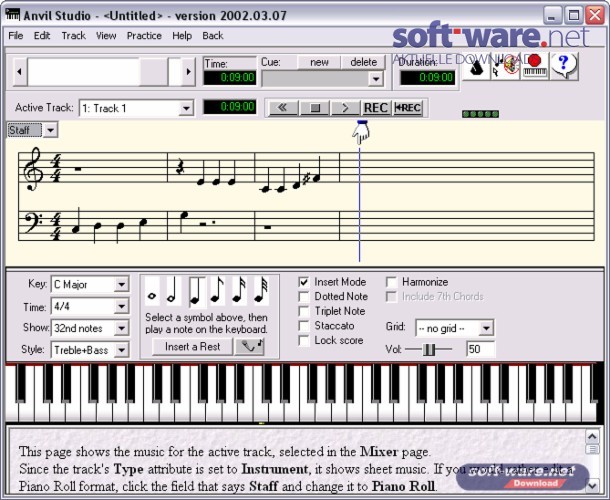
Task: Open the View menu
Action: pos(106,36)
